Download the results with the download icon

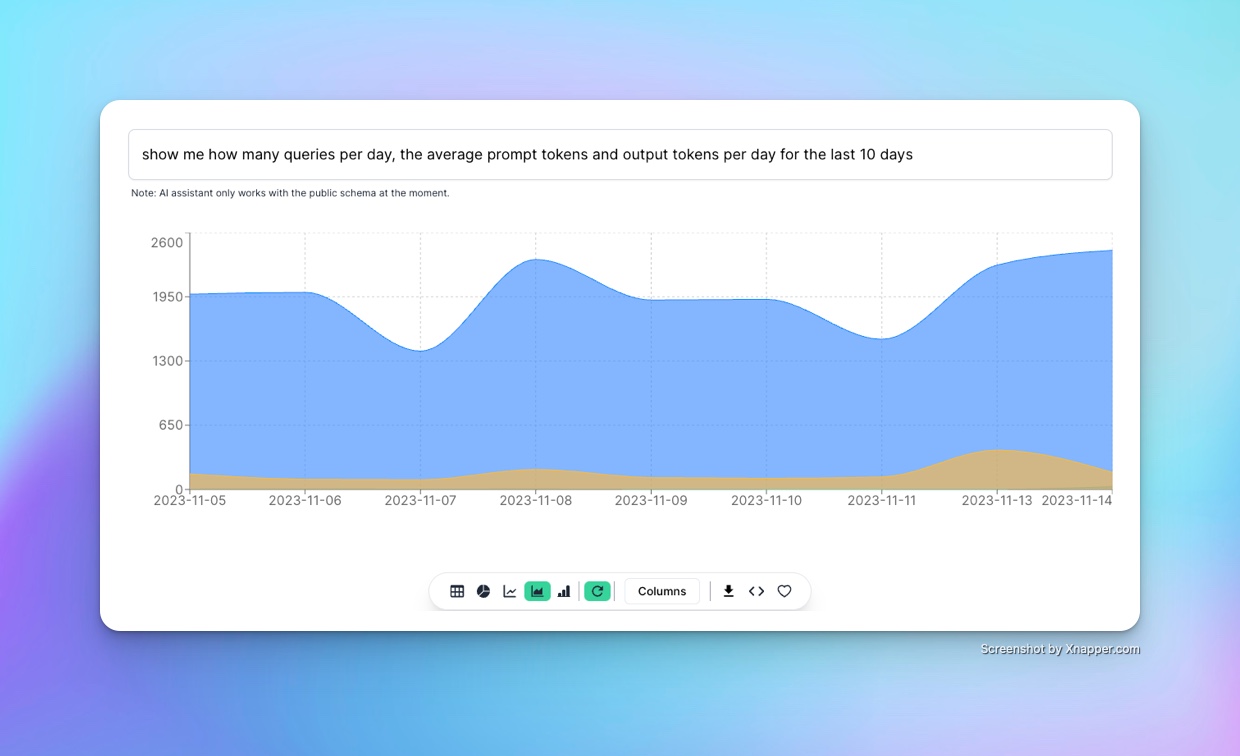(729, 591)
